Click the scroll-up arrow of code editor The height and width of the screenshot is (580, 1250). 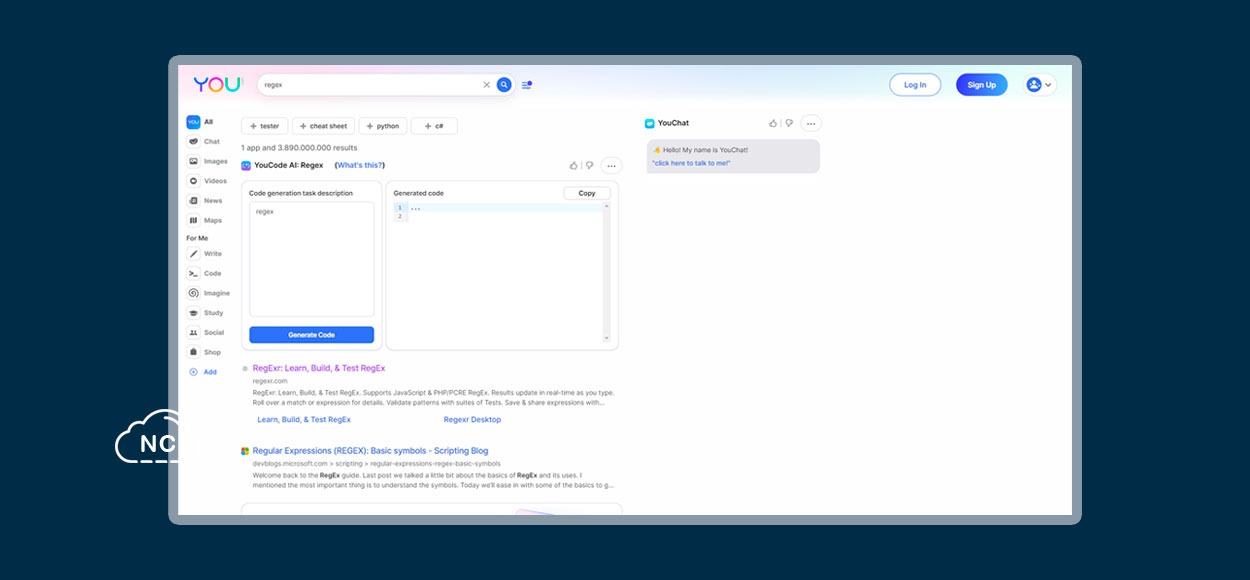tap(606, 207)
